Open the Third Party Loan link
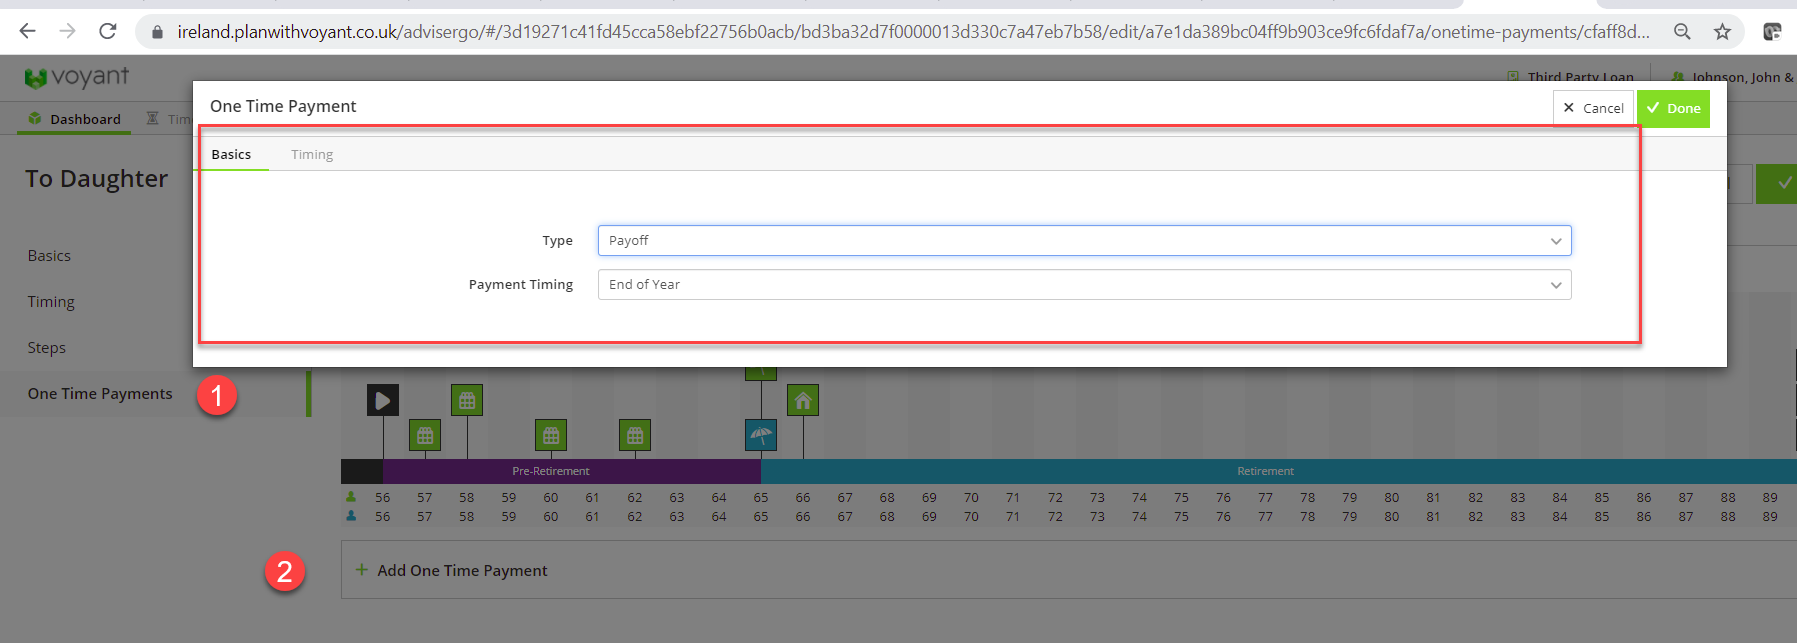This screenshot has width=1797, height=643. pyautogui.click(x=1571, y=76)
